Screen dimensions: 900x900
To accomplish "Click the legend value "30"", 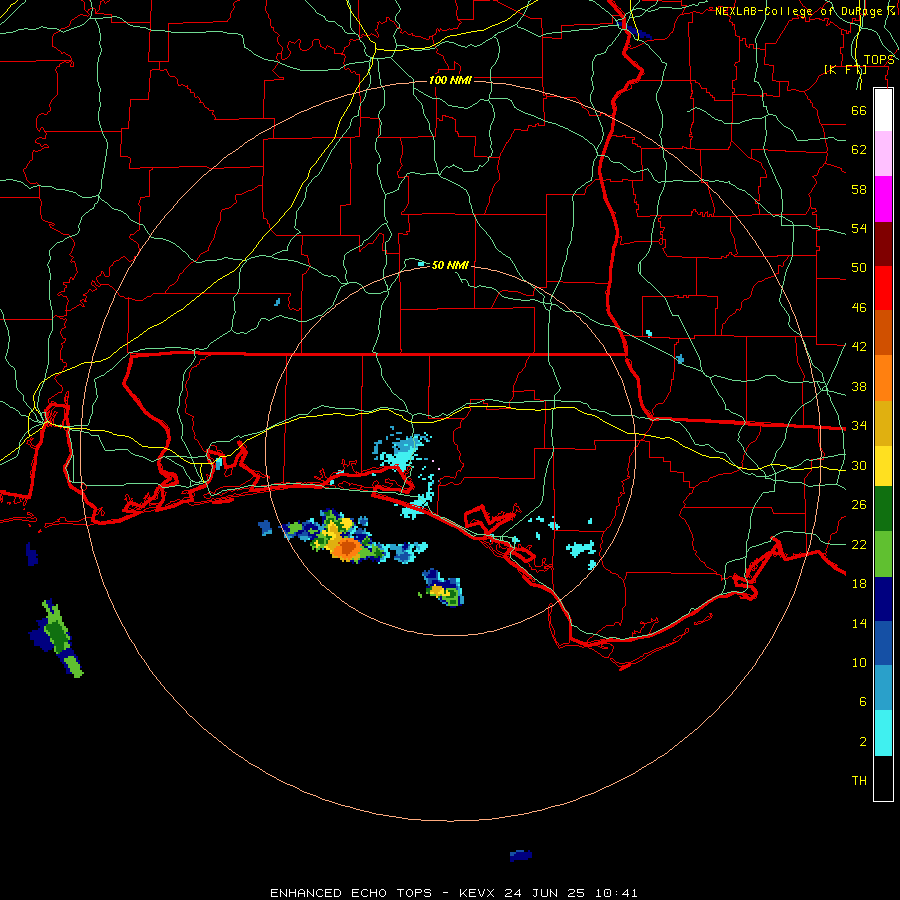I will coord(859,465).
